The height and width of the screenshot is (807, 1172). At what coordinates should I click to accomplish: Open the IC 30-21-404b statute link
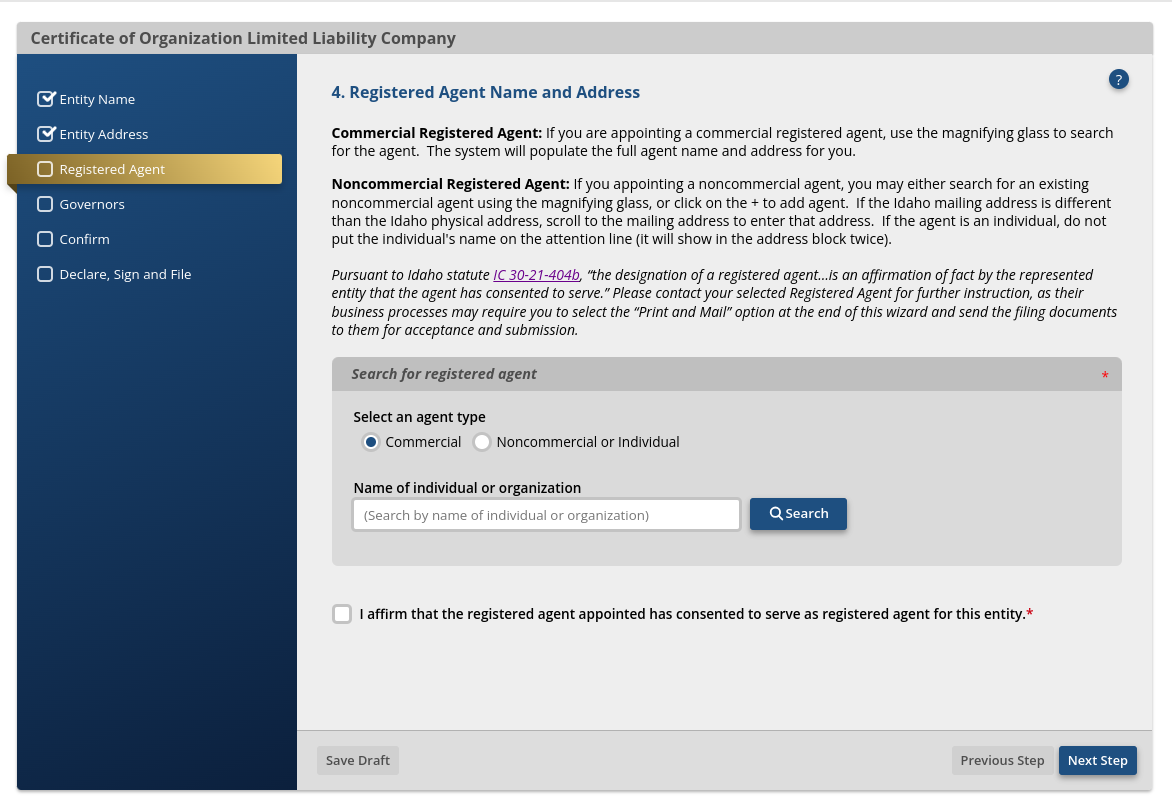tap(536, 275)
